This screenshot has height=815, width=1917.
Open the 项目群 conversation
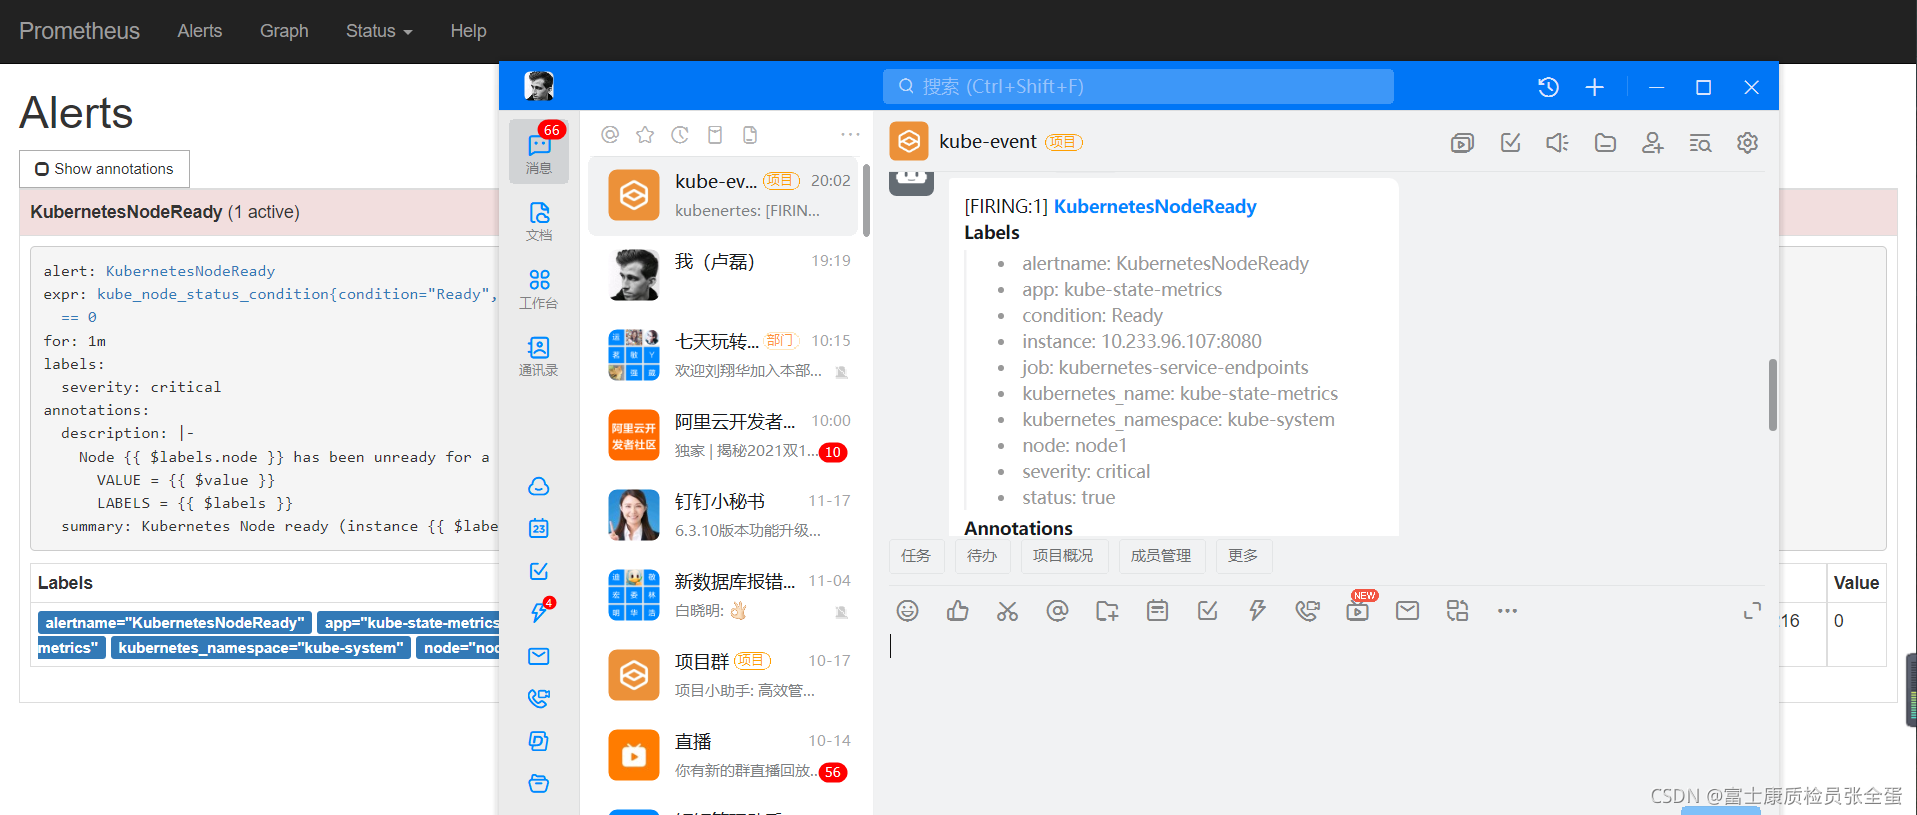point(724,675)
